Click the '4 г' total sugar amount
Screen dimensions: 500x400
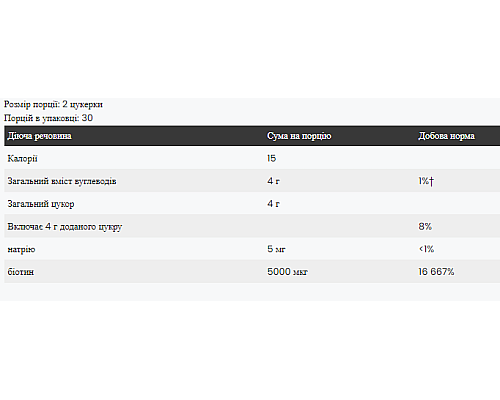273,204
